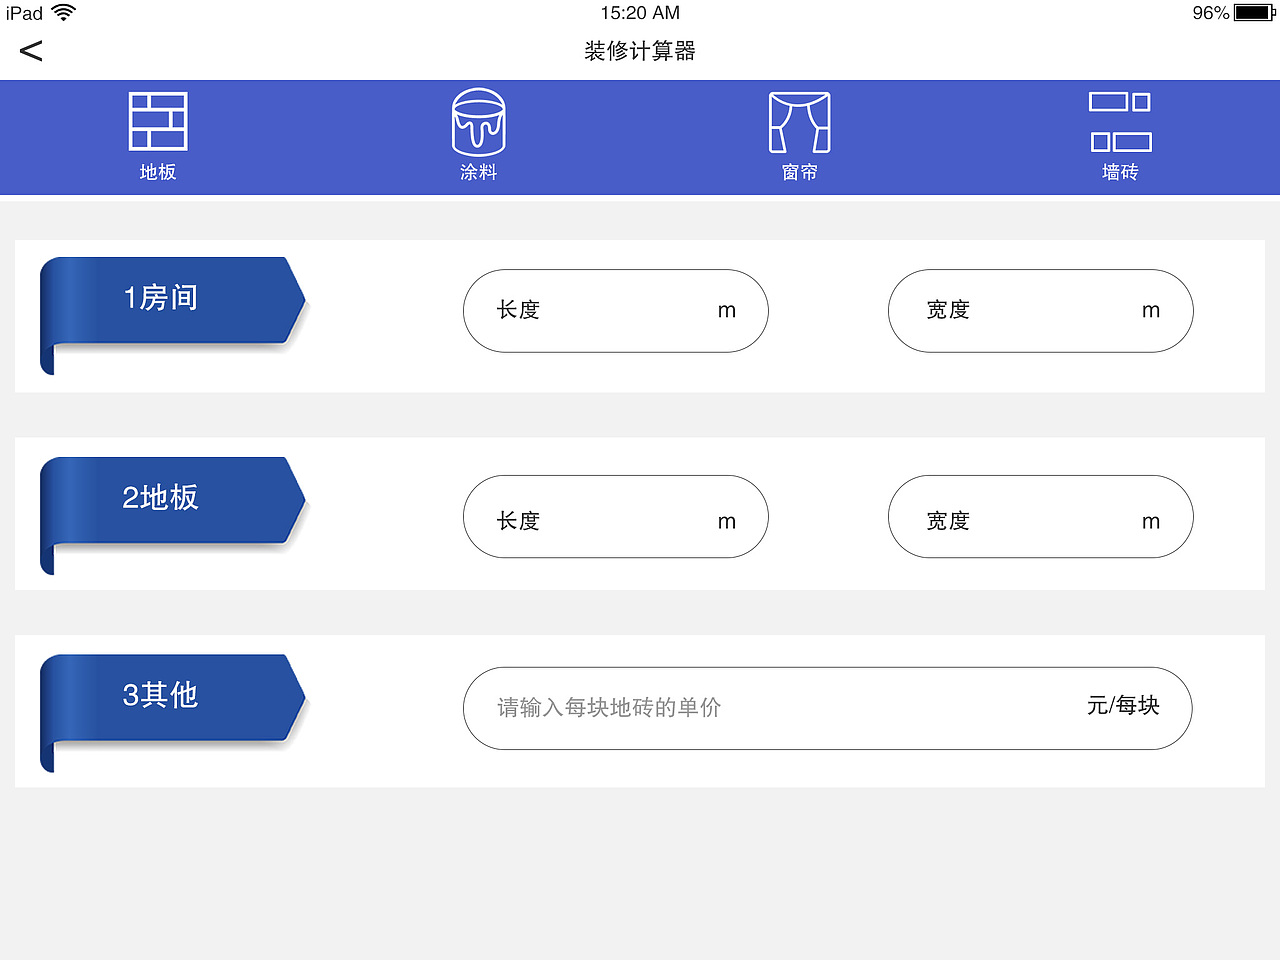This screenshot has width=1280, height=960.
Task: Click the tile unit price input field
Action: coord(826,708)
